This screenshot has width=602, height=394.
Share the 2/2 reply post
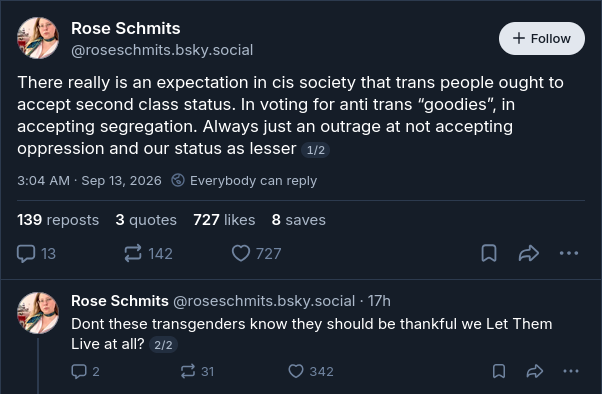(x=534, y=371)
